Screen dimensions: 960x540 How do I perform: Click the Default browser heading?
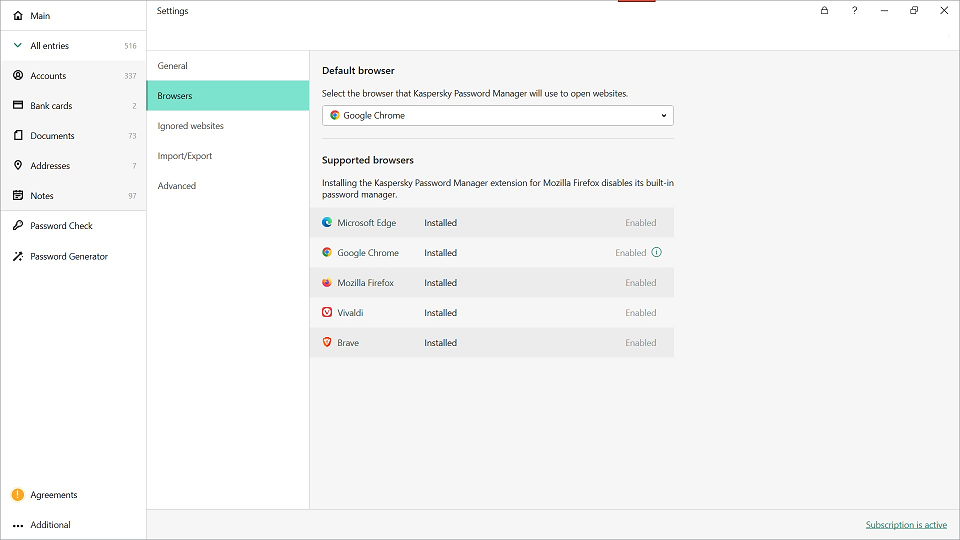(358, 70)
